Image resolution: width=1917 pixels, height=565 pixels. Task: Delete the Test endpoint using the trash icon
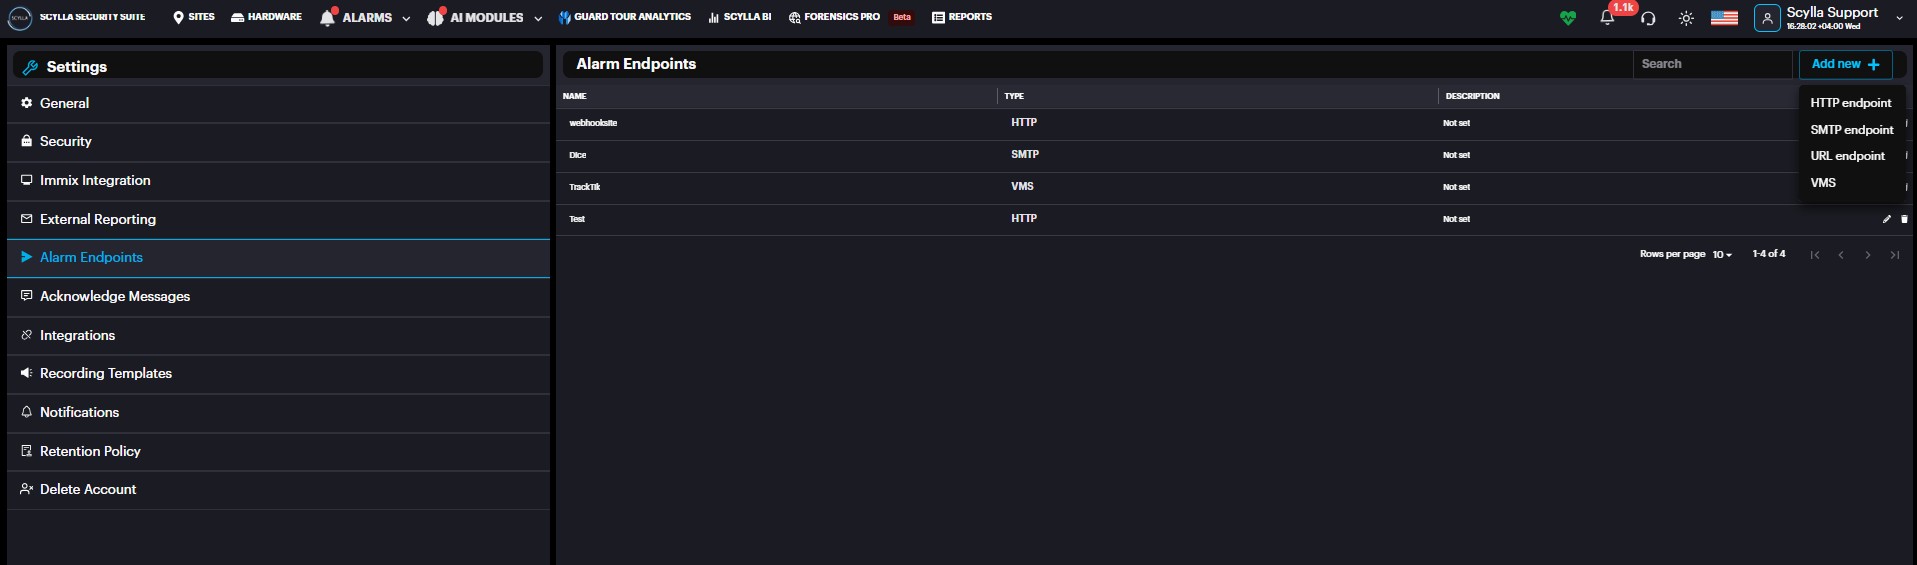(1904, 219)
